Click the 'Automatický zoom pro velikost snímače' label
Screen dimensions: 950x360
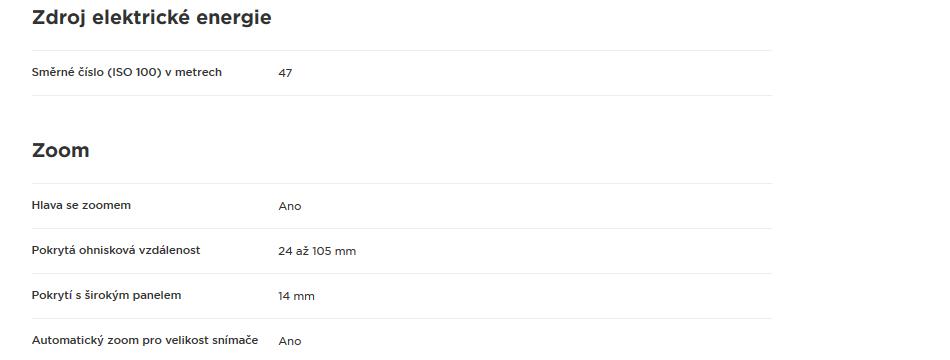coord(145,340)
